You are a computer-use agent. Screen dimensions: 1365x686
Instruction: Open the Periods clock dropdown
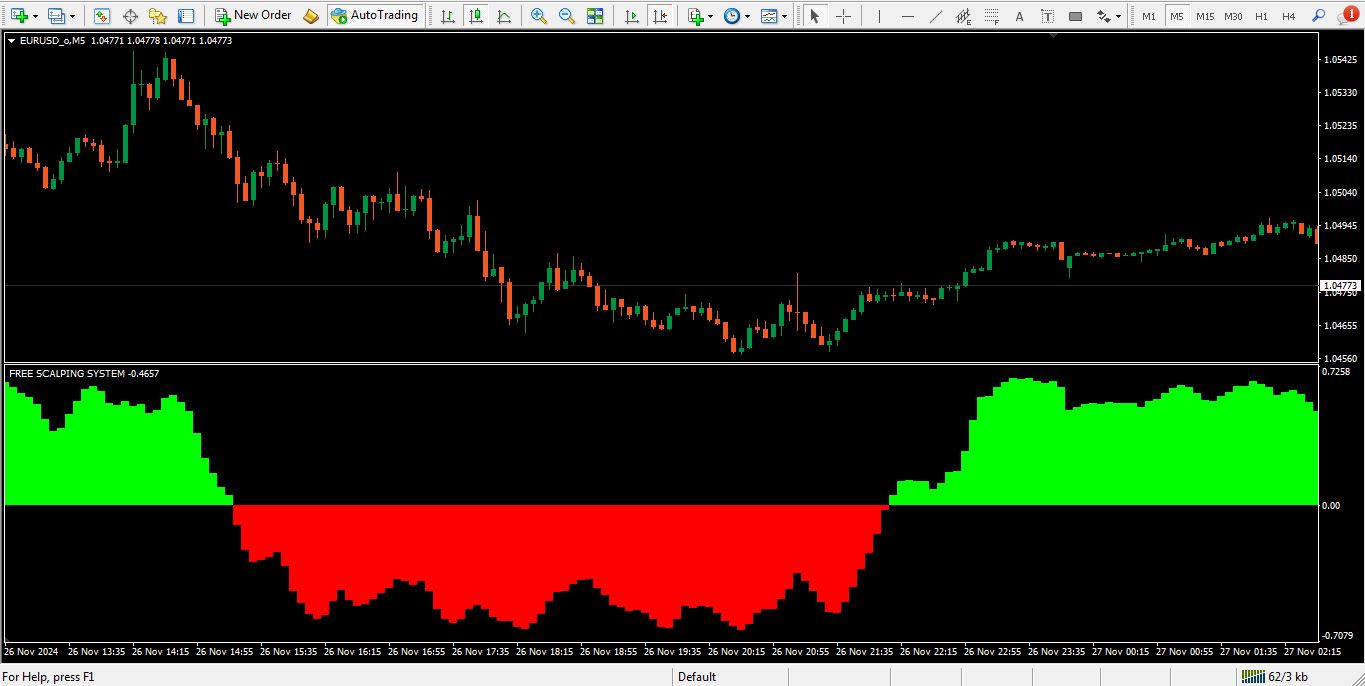coord(737,16)
